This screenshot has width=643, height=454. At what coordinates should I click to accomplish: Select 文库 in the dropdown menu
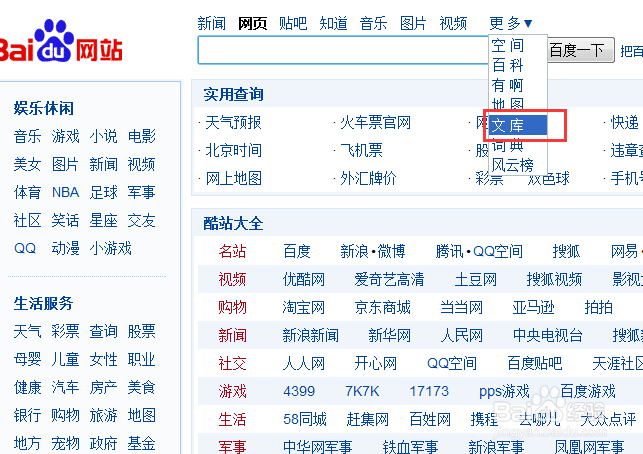(x=518, y=125)
